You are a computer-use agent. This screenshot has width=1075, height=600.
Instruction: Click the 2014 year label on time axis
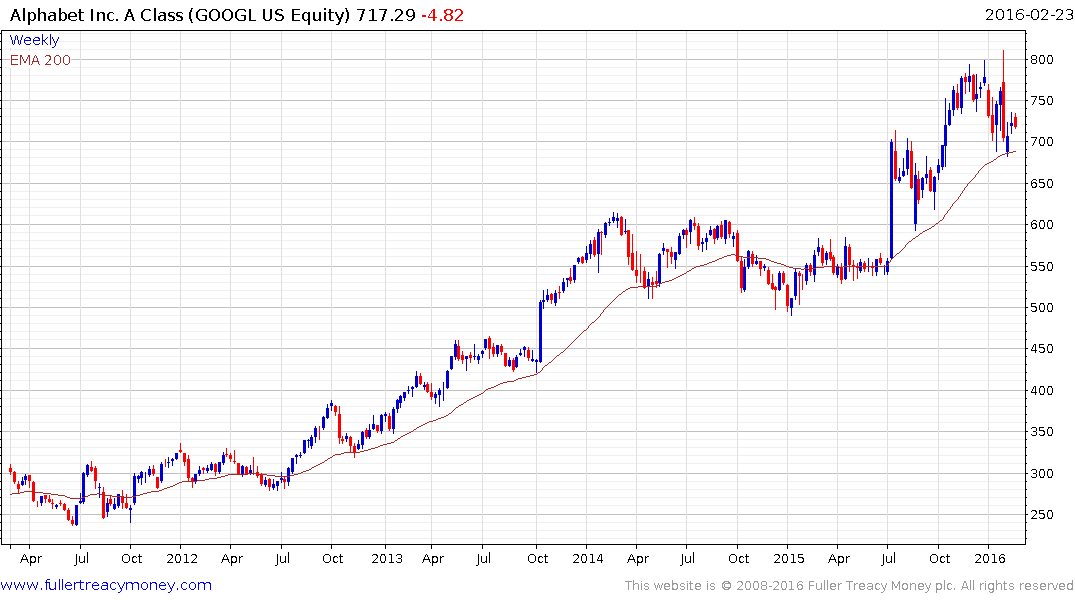click(x=588, y=559)
